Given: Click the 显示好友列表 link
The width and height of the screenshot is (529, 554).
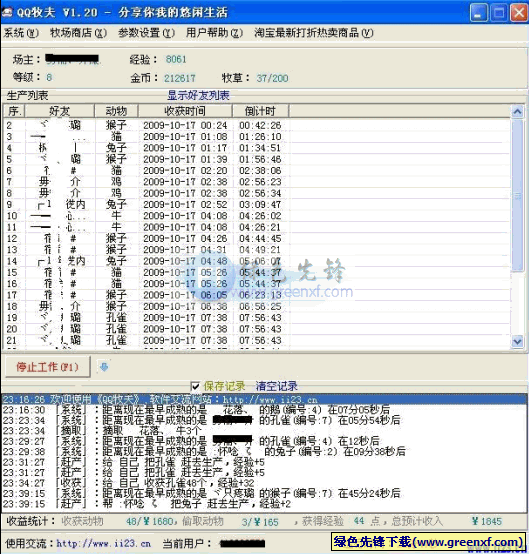Looking at the screenshot, I should coord(198,95).
